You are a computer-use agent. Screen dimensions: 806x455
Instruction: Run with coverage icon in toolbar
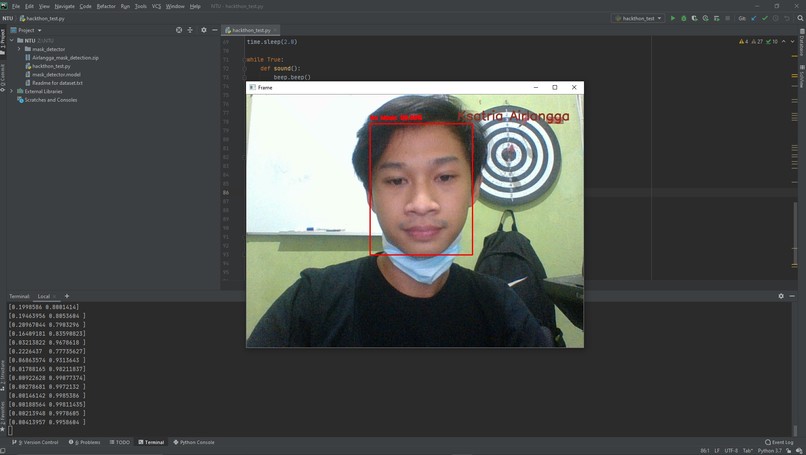pos(694,18)
